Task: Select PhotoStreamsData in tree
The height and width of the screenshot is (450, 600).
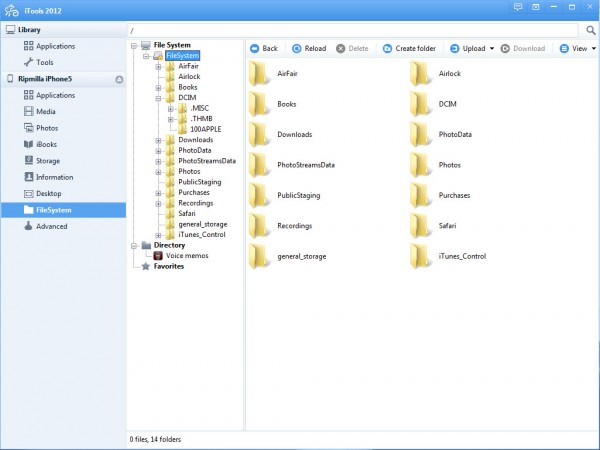Action: click(x=207, y=161)
